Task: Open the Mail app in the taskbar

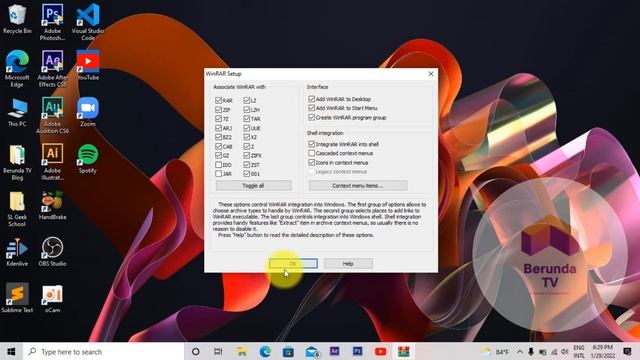Action: tap(312, 351)
